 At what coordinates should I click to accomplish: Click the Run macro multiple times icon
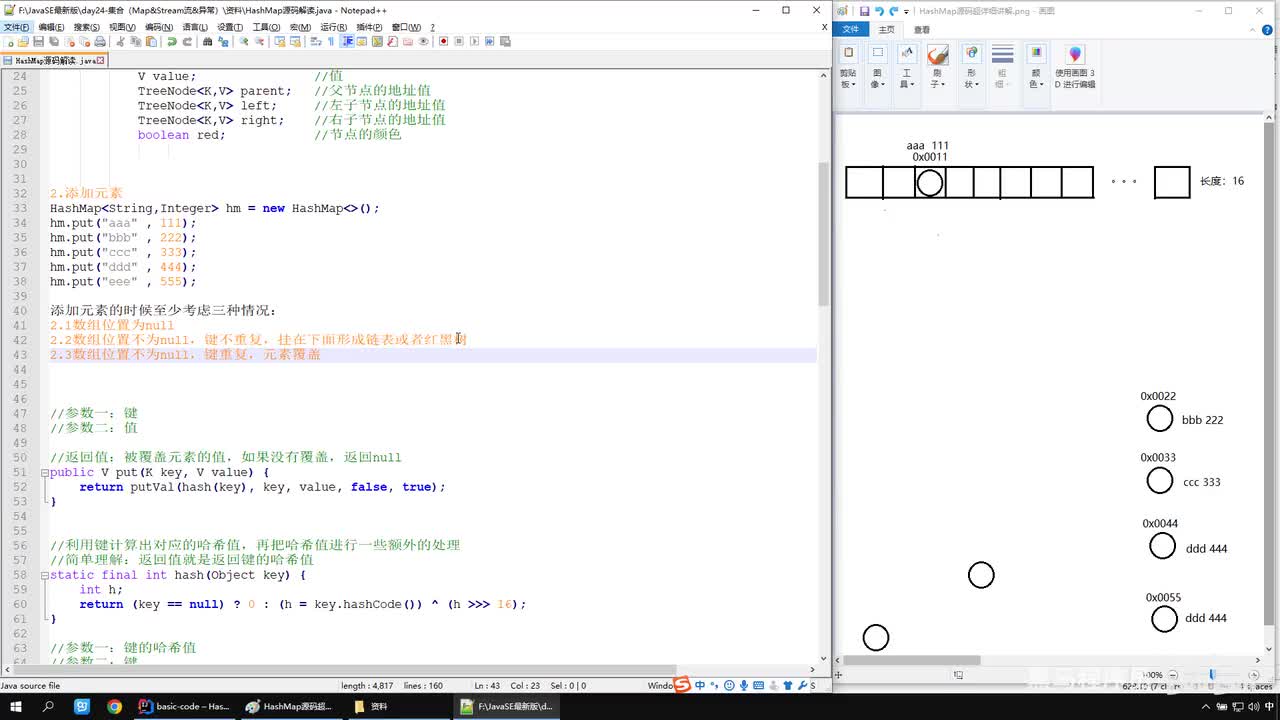(489, 42)
